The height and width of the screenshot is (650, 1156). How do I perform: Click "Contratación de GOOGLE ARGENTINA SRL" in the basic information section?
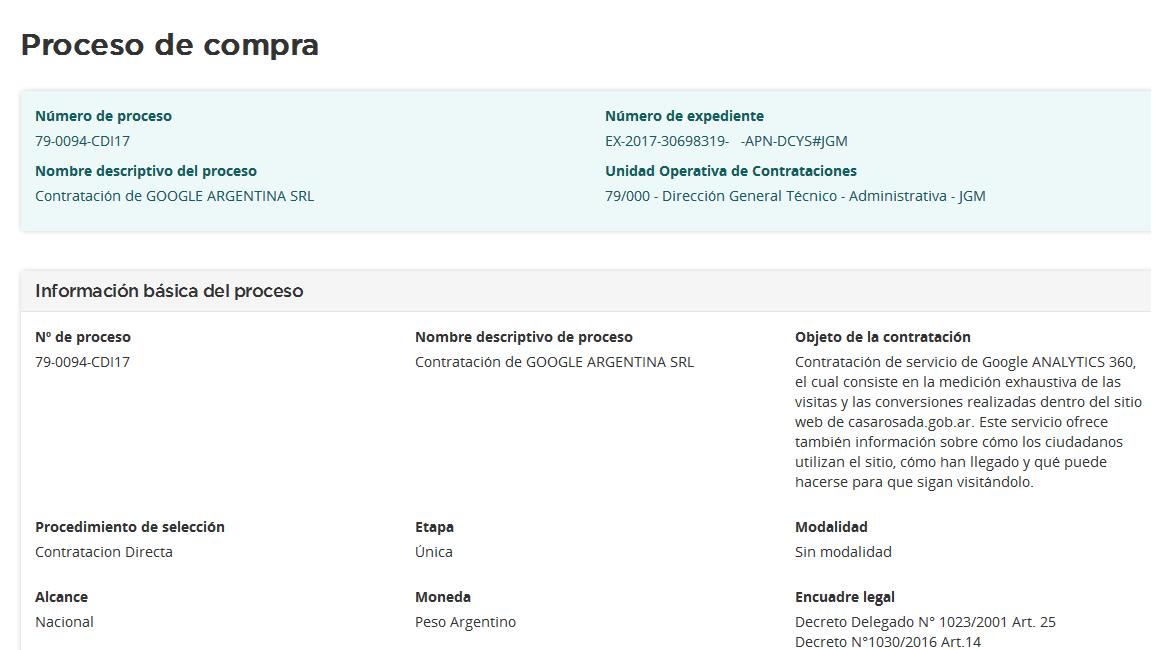click(554, 362)
